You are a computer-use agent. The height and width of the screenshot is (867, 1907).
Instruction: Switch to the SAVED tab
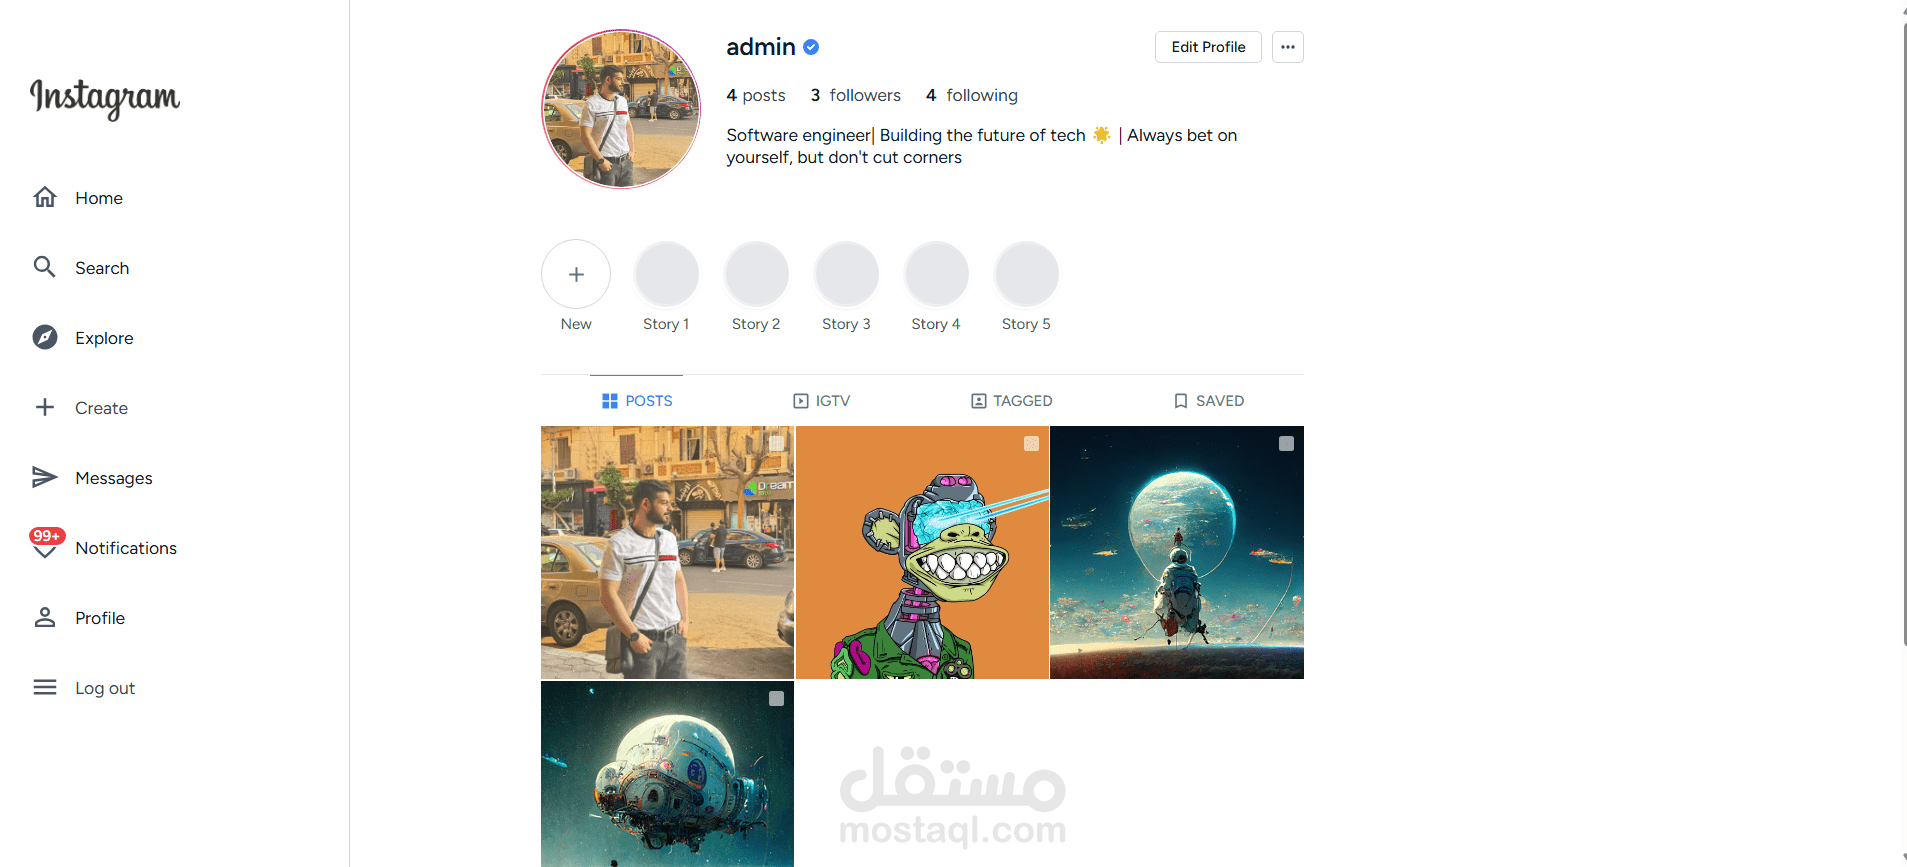click(1208, 401)
